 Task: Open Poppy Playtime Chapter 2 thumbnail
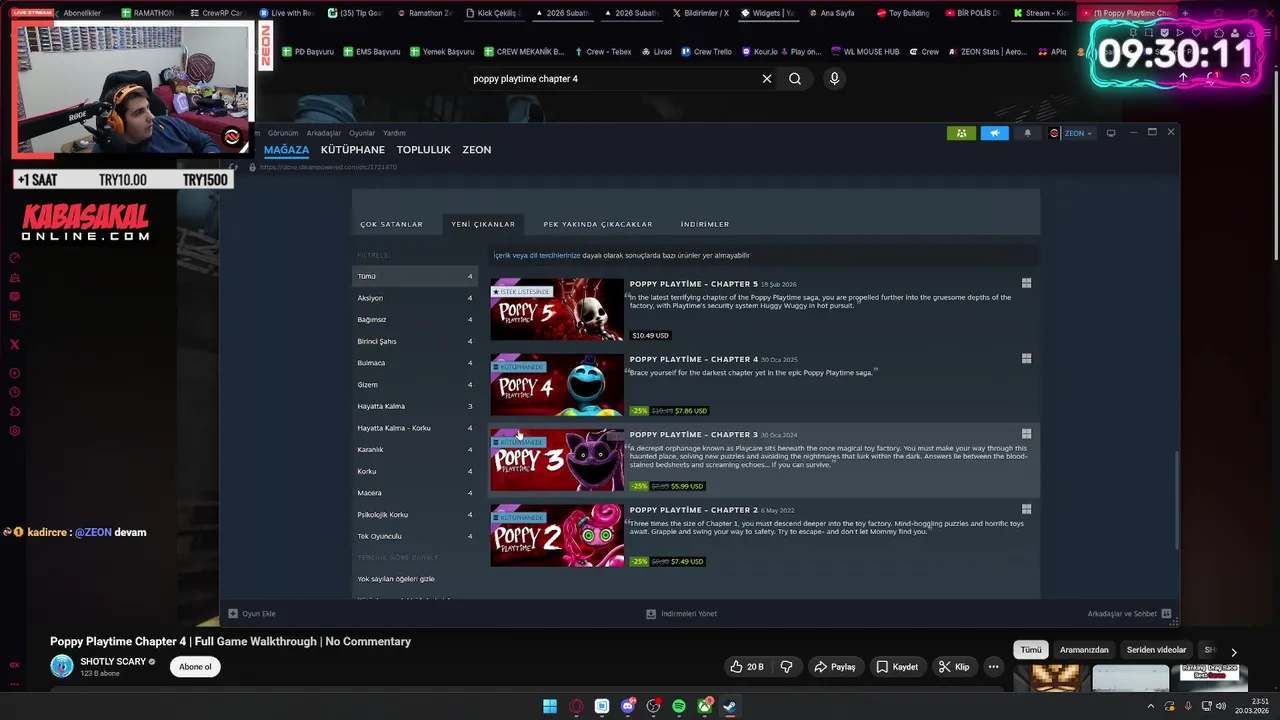pyautogui.click(x=557, y=536)
